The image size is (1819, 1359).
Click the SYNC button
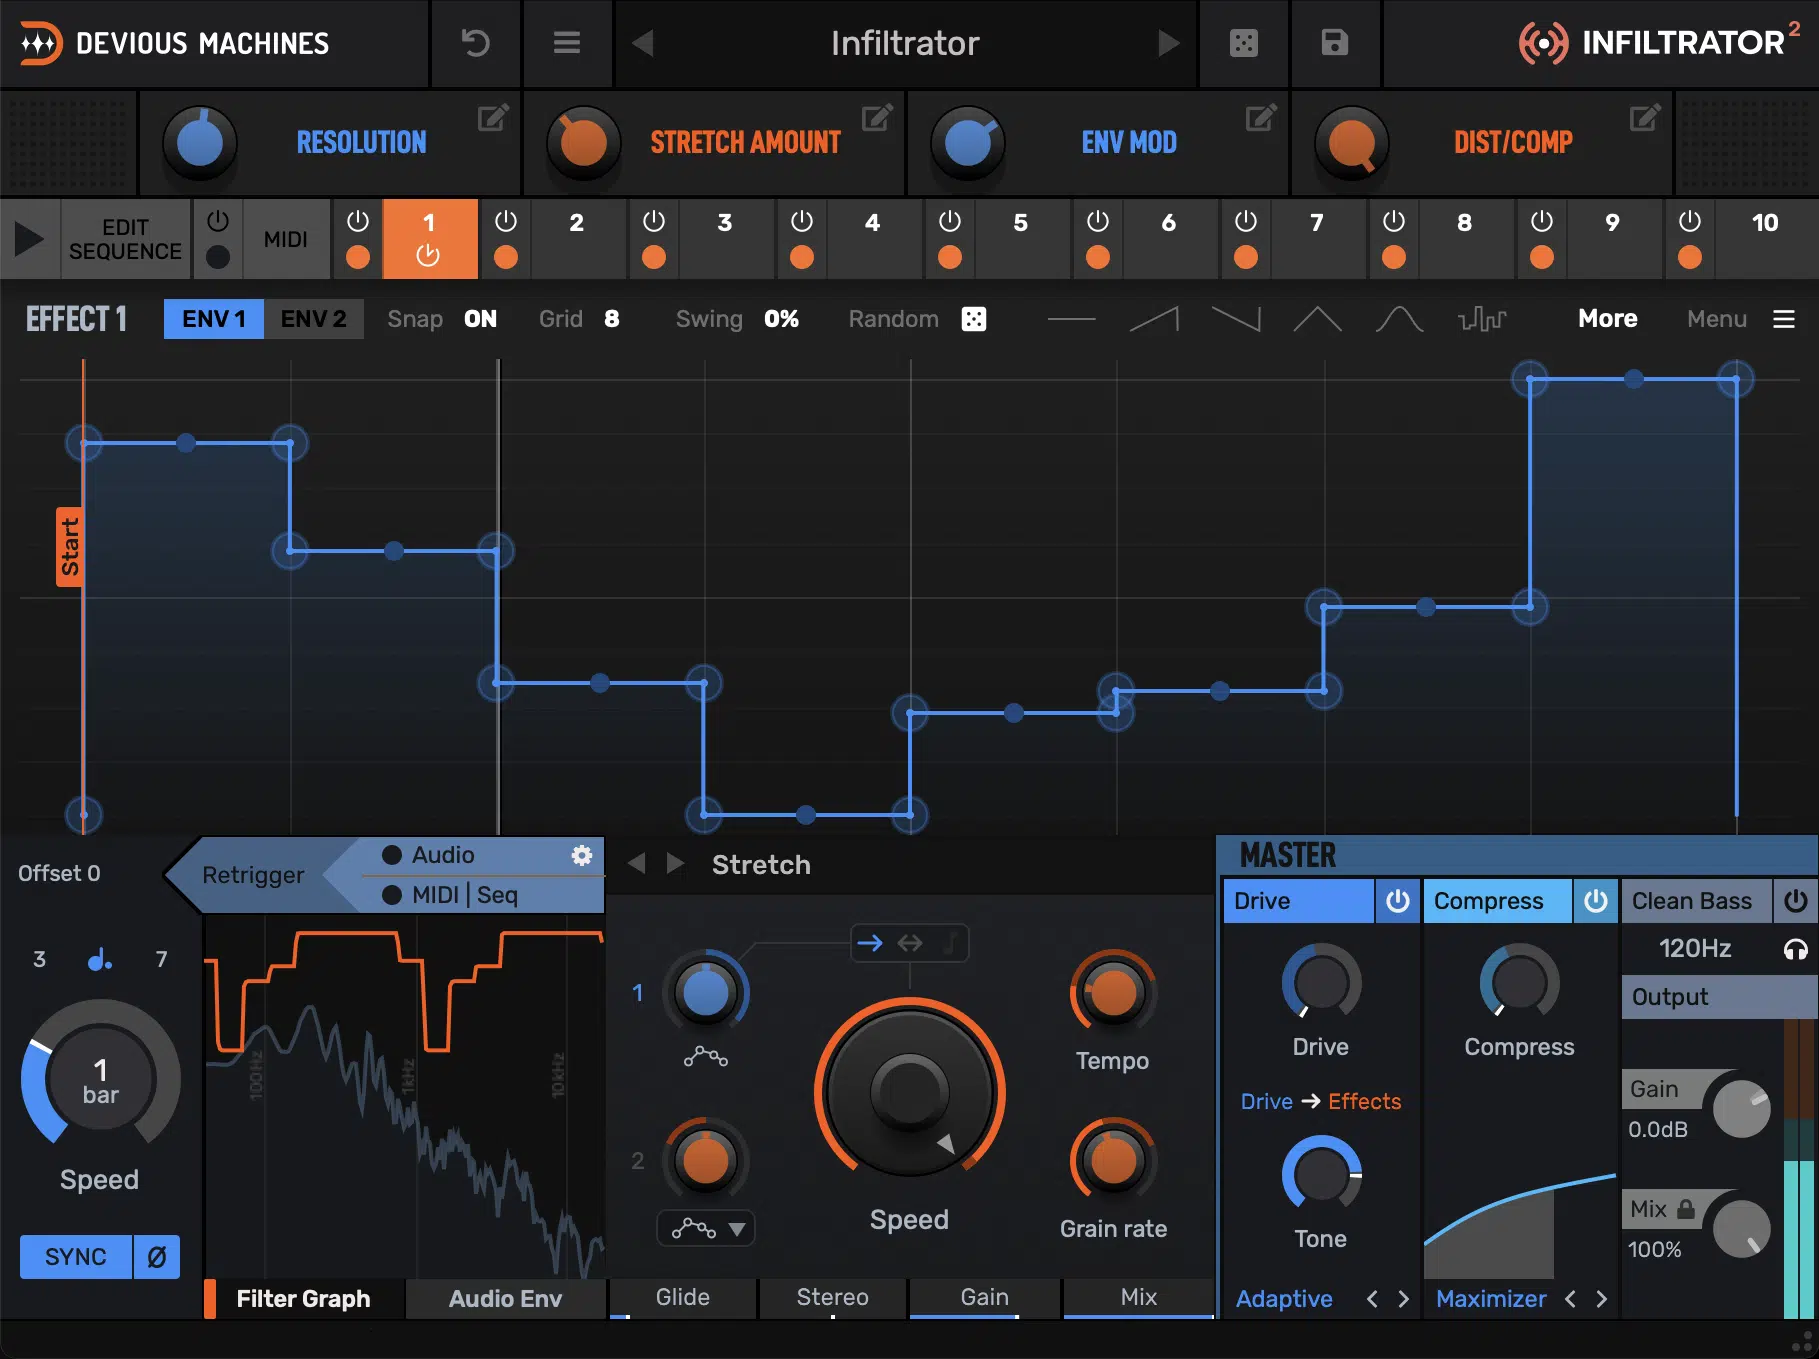[x=76, y=1257]
